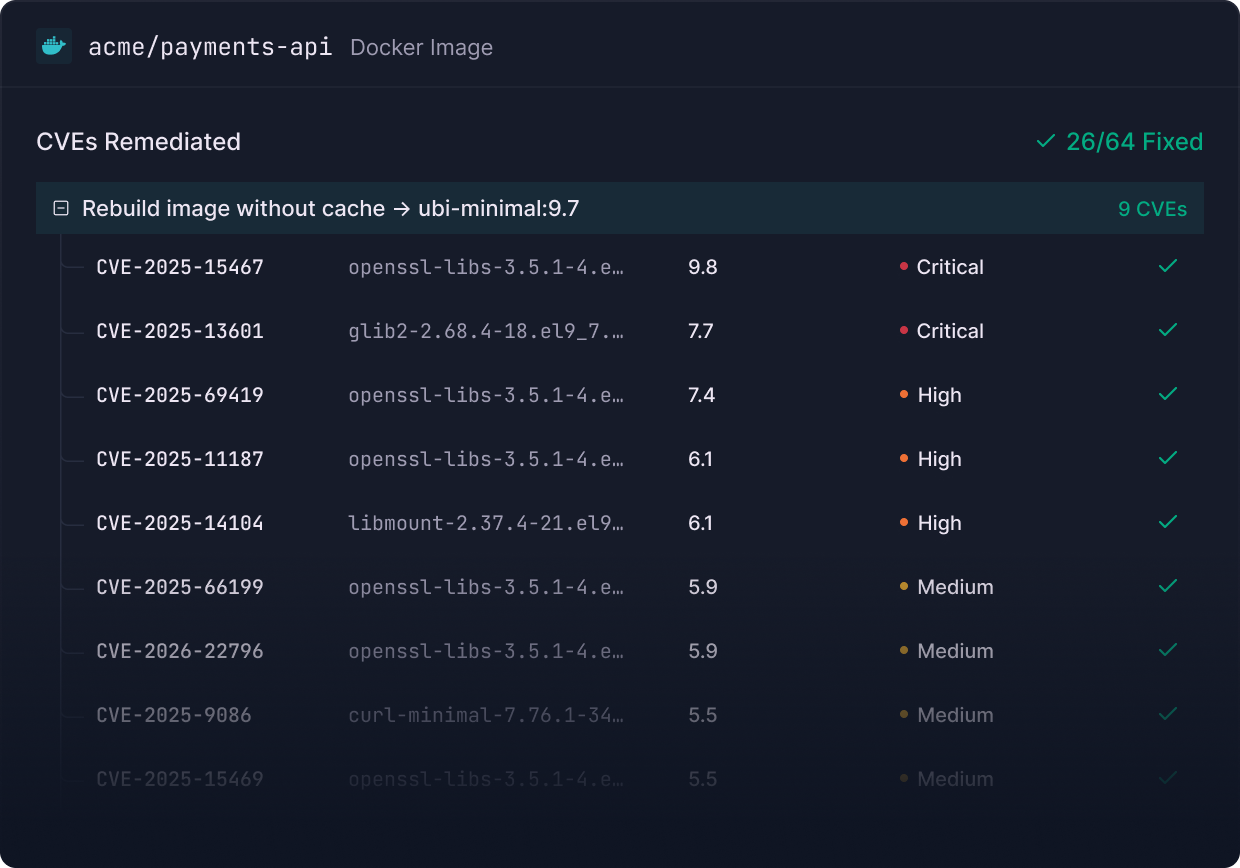This screenshot has height=868, width=1240.
Task: Click the checkmark on CVE-2025-14104 row
Action: pyautogui.click(x=1167, y=523)
